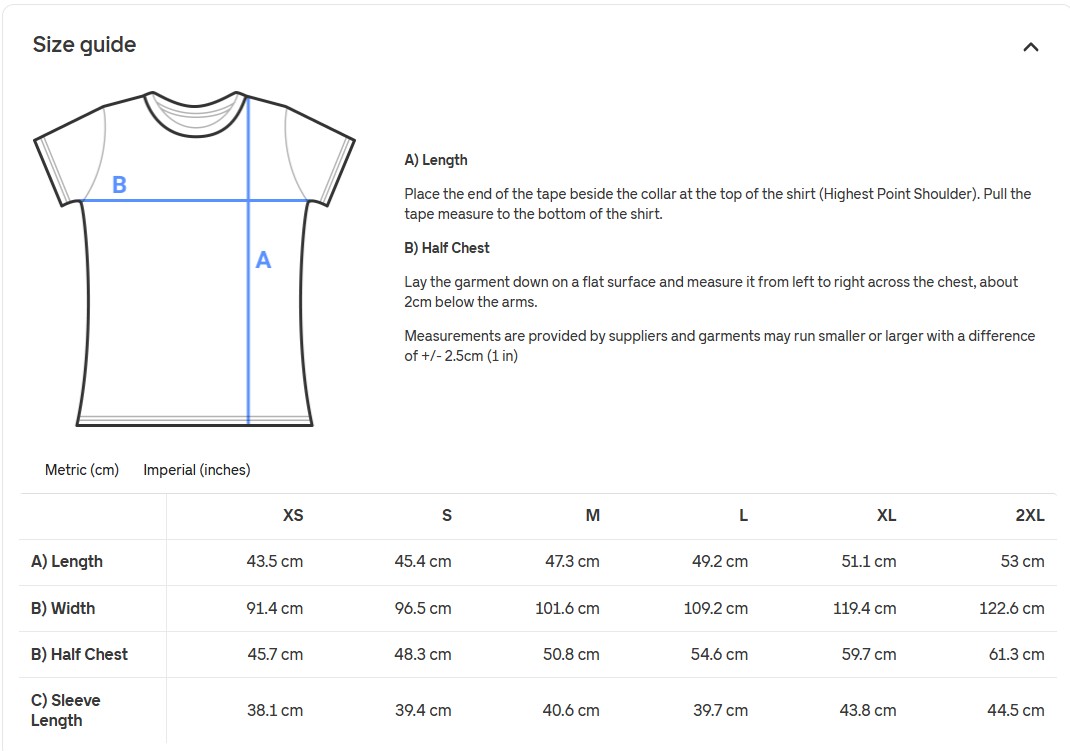Image resolution: width=1070 pixels, height=751 pixels.
Task: Select the Metric (cm) tab
Action: [80, 469]
